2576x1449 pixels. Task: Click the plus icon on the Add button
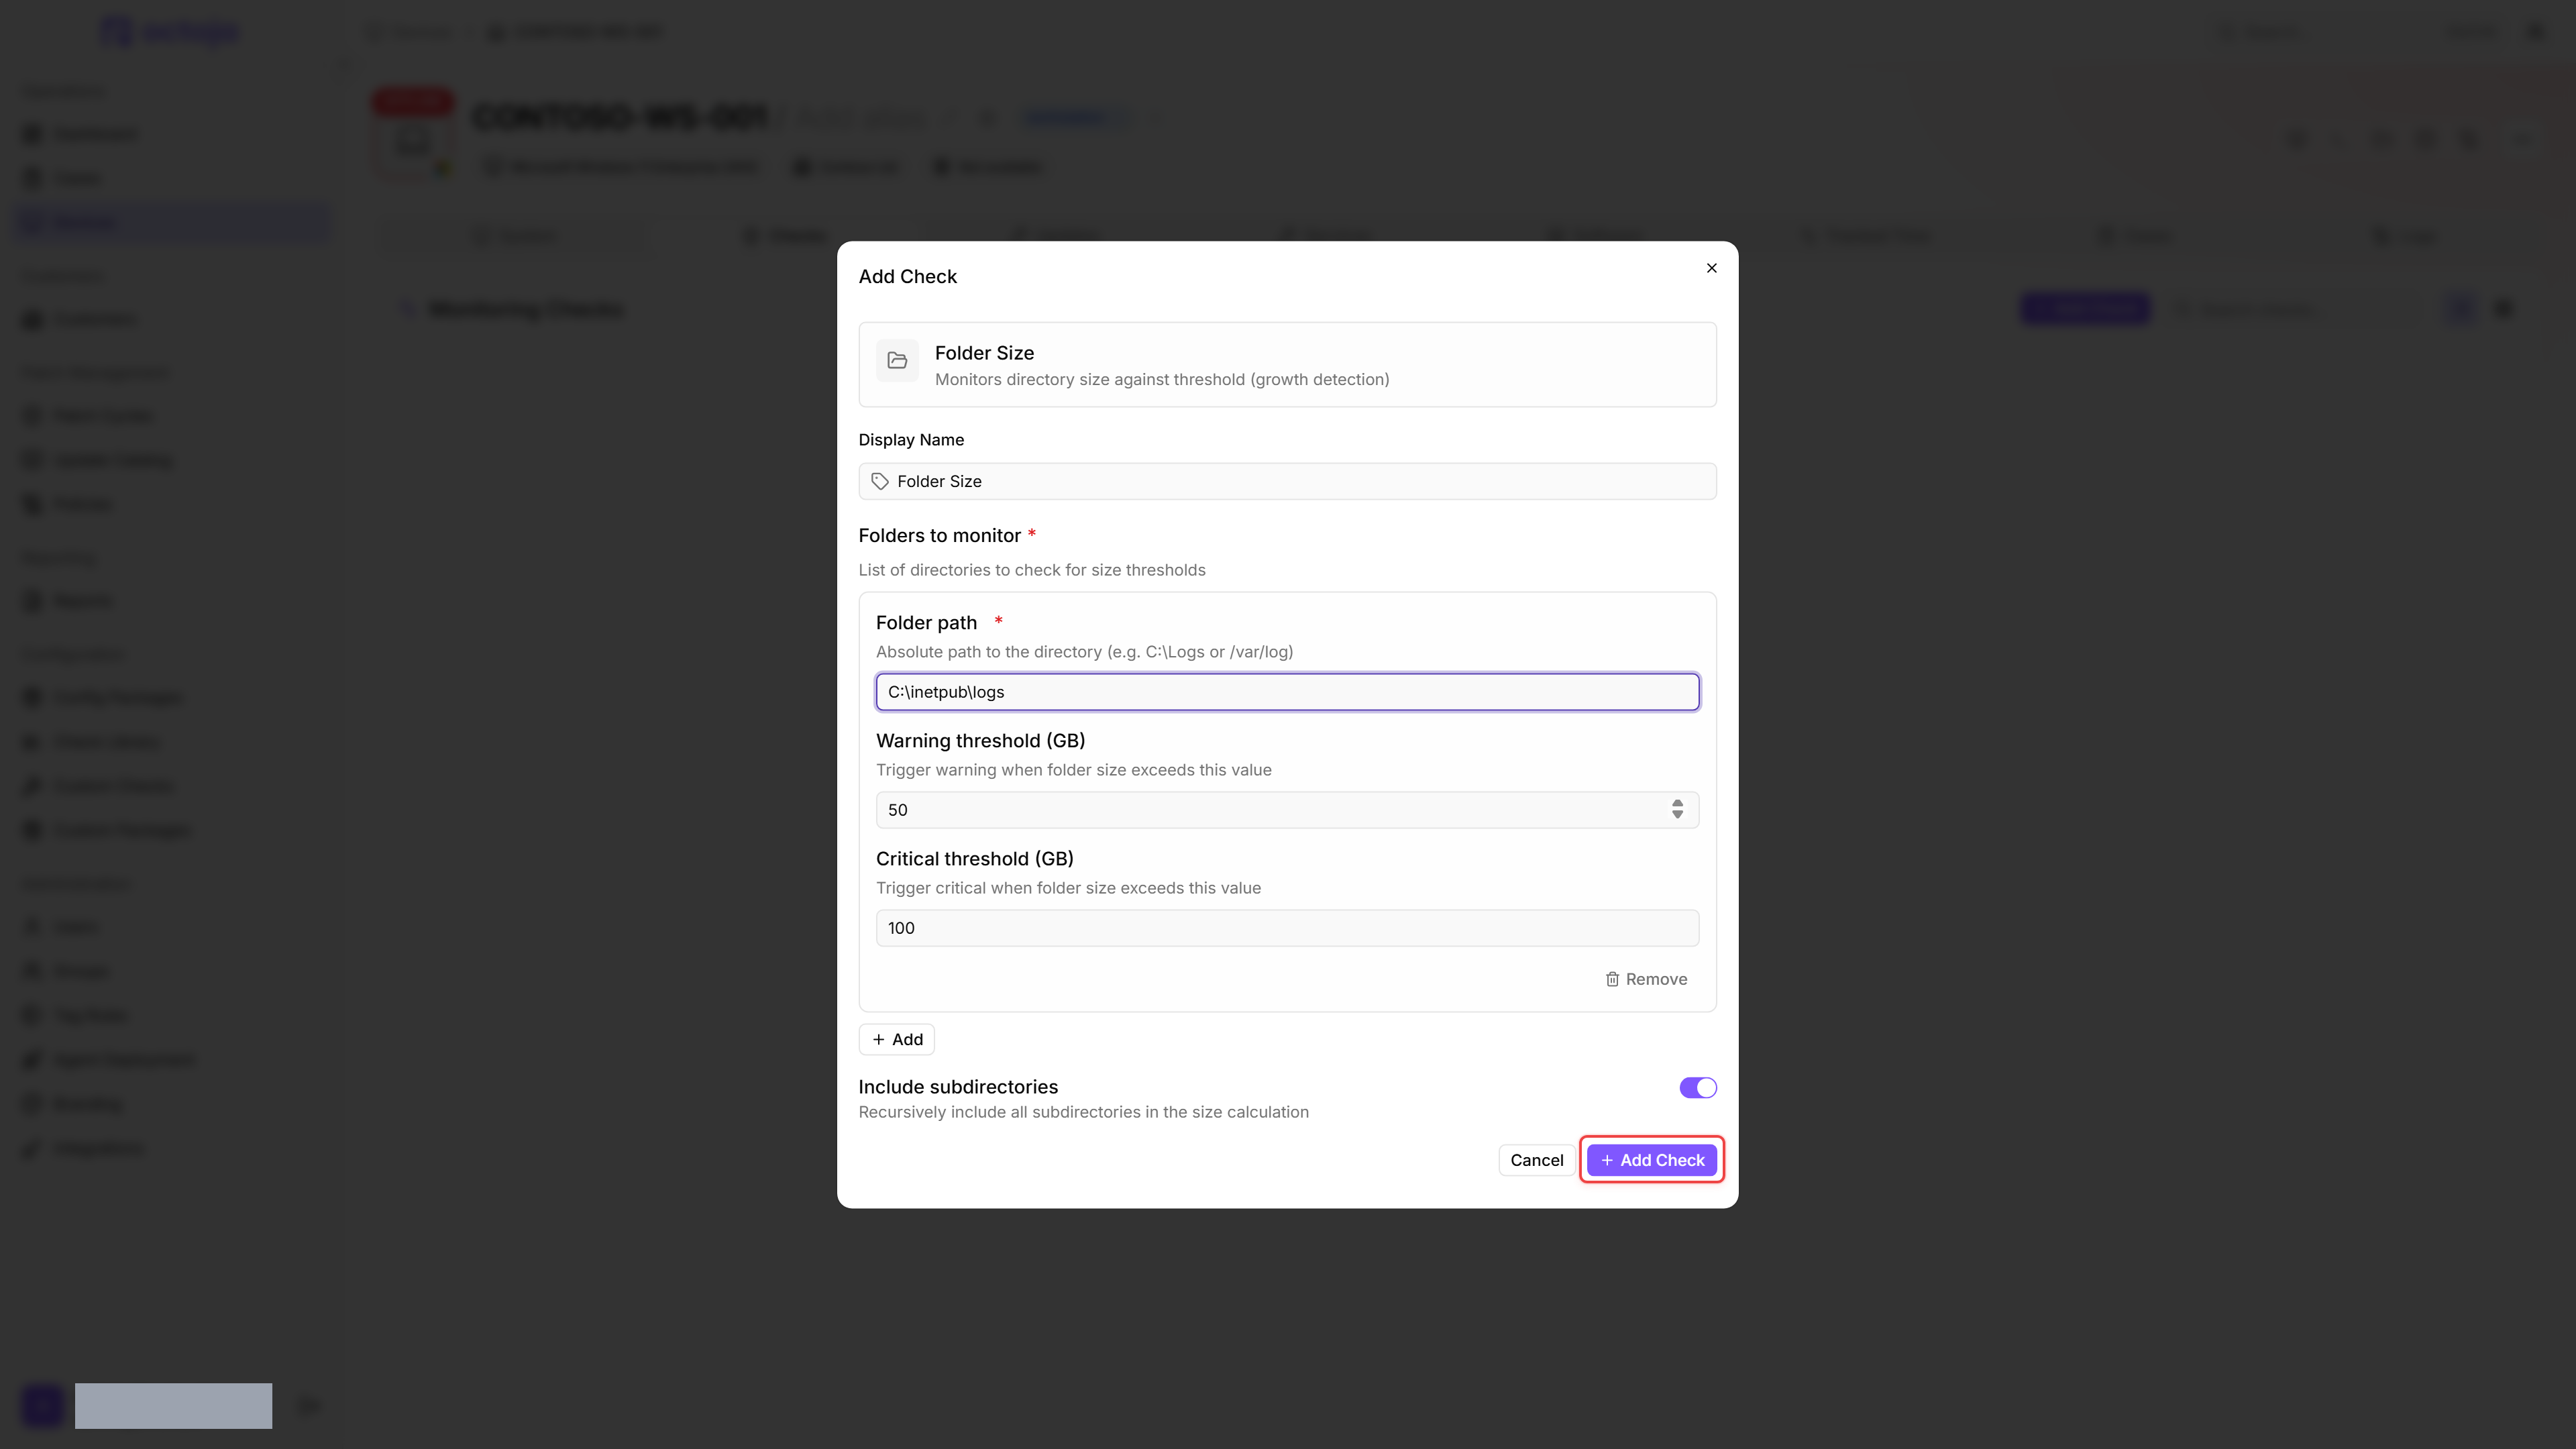point(878,1040)
